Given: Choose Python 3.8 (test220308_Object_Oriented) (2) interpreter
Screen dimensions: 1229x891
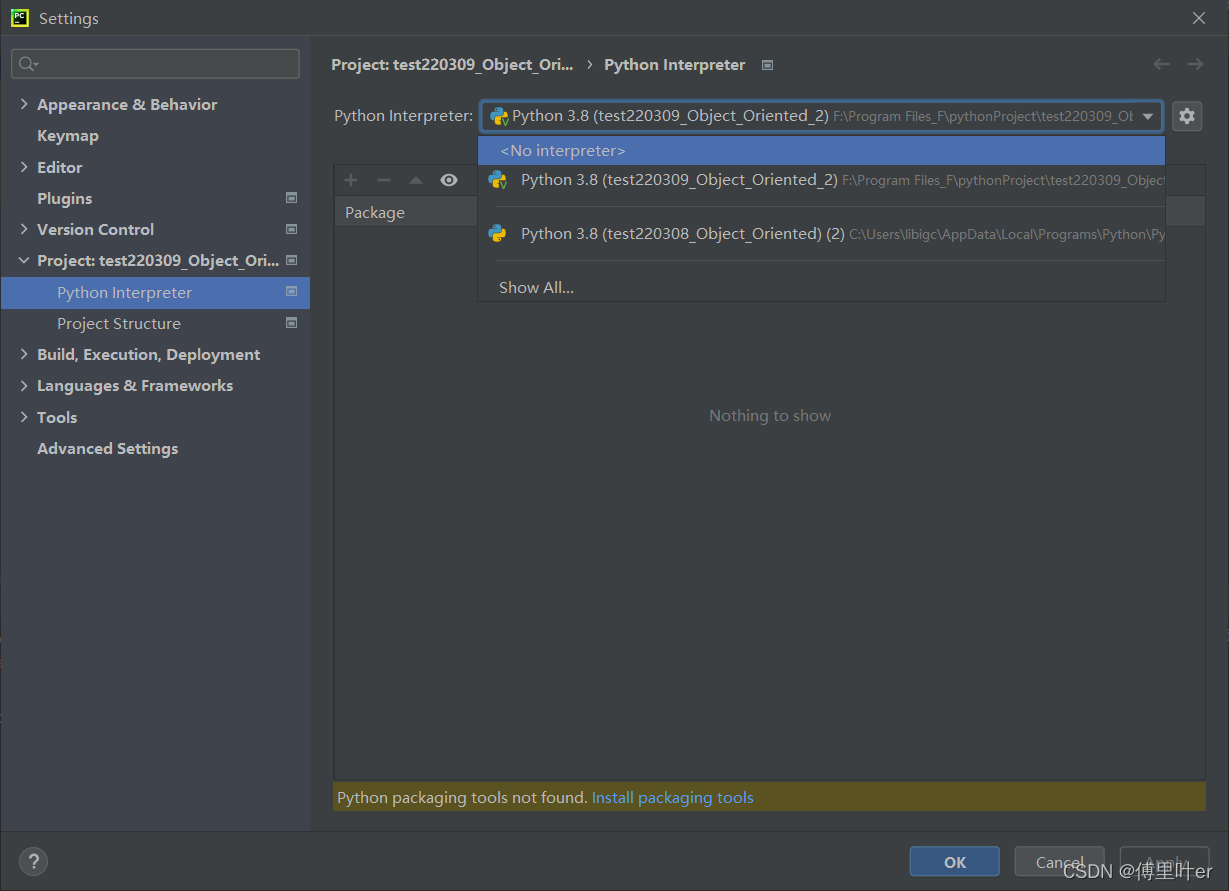Looking at the screenshot, I should 822,234.
